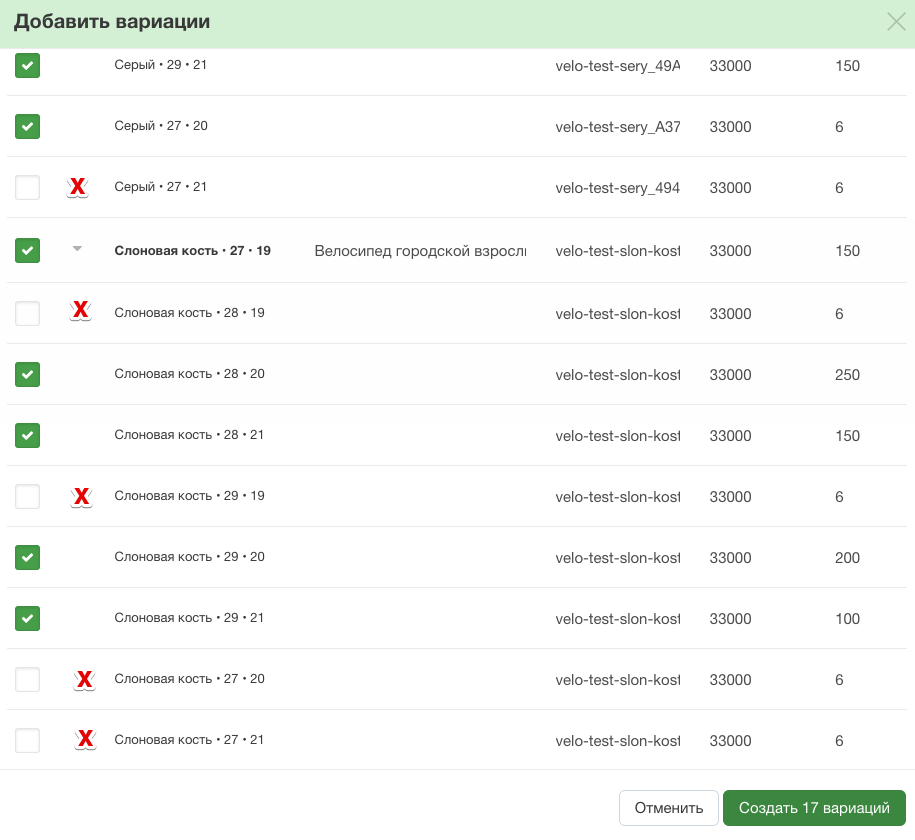Click red X icon beside Слоновая кость 27 • 20

click(x=85, y=679)
